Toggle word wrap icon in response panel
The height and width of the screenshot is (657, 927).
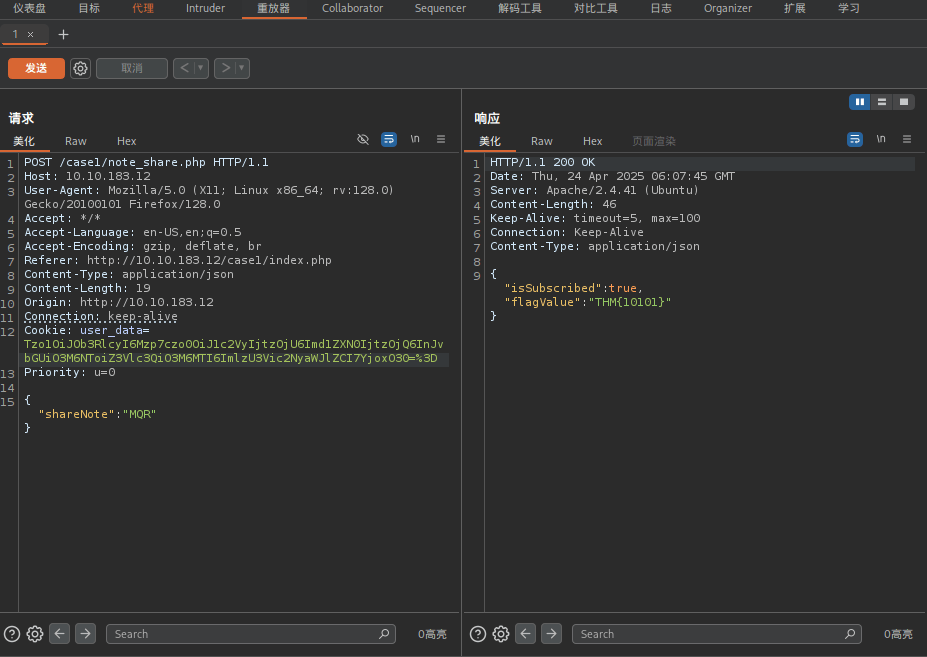tap(855, 140)
